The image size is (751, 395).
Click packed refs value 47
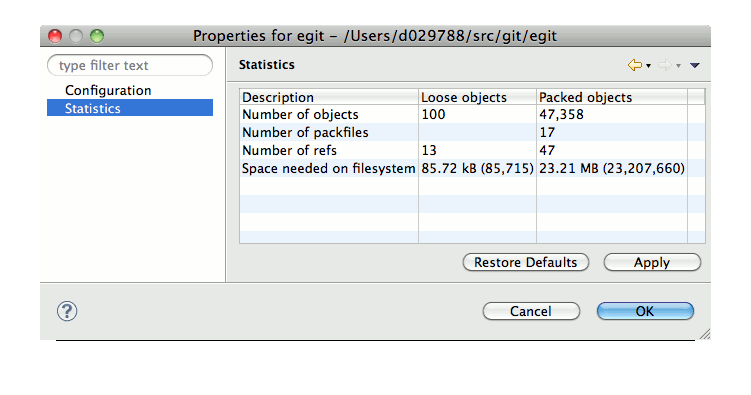coord(547,150)
